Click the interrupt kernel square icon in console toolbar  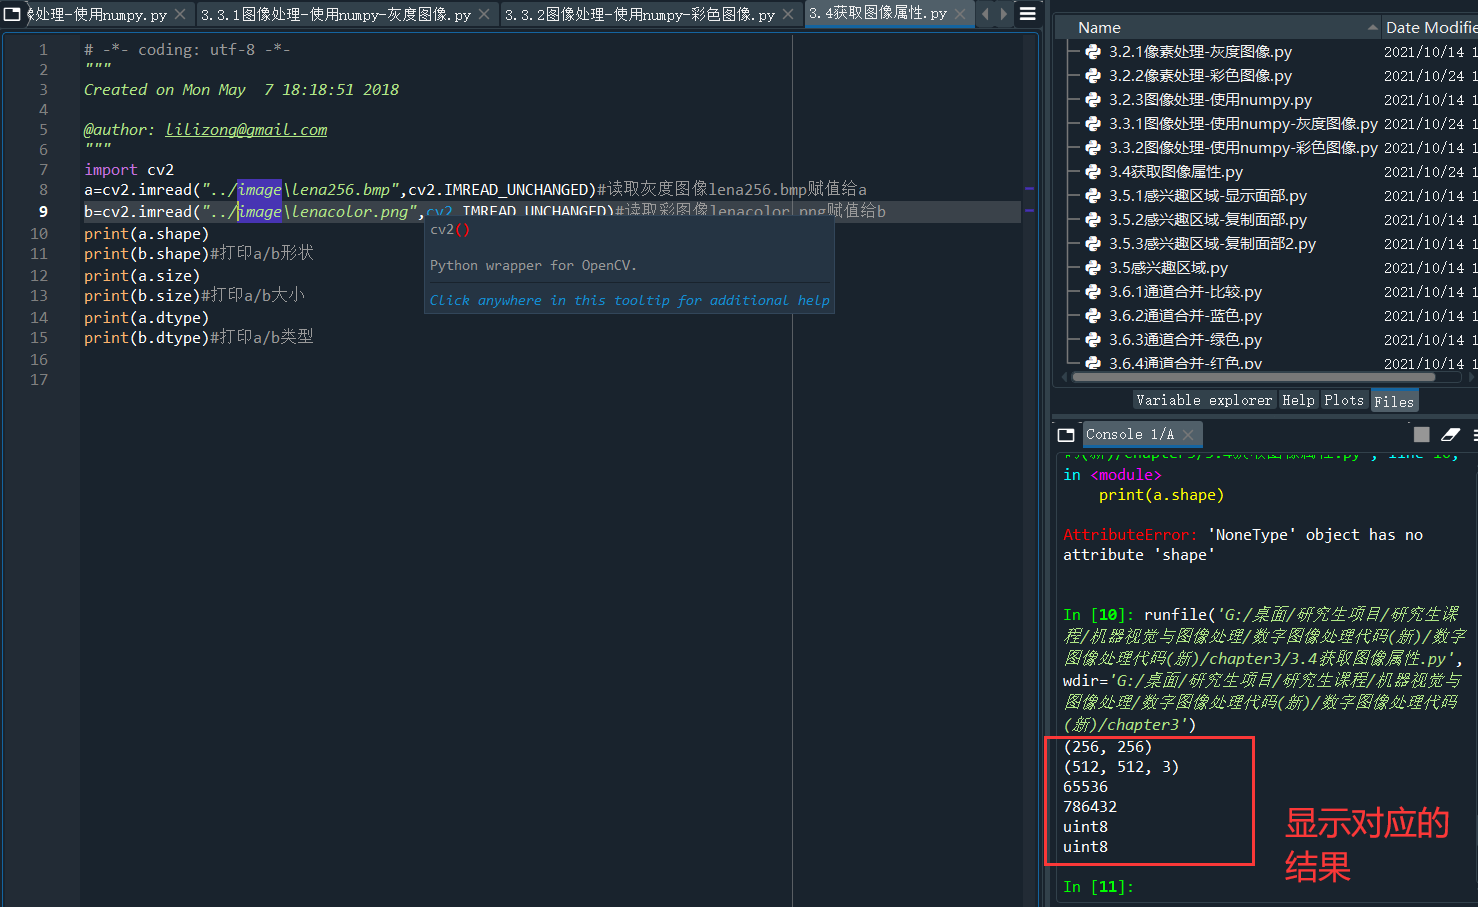pyautogui.click(x=1421, y=433)
